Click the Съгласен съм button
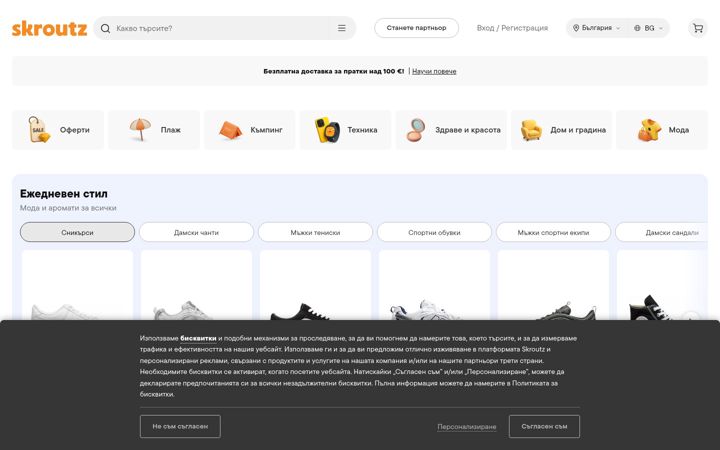Screen dimensions: 720x450 click(544, 427)
